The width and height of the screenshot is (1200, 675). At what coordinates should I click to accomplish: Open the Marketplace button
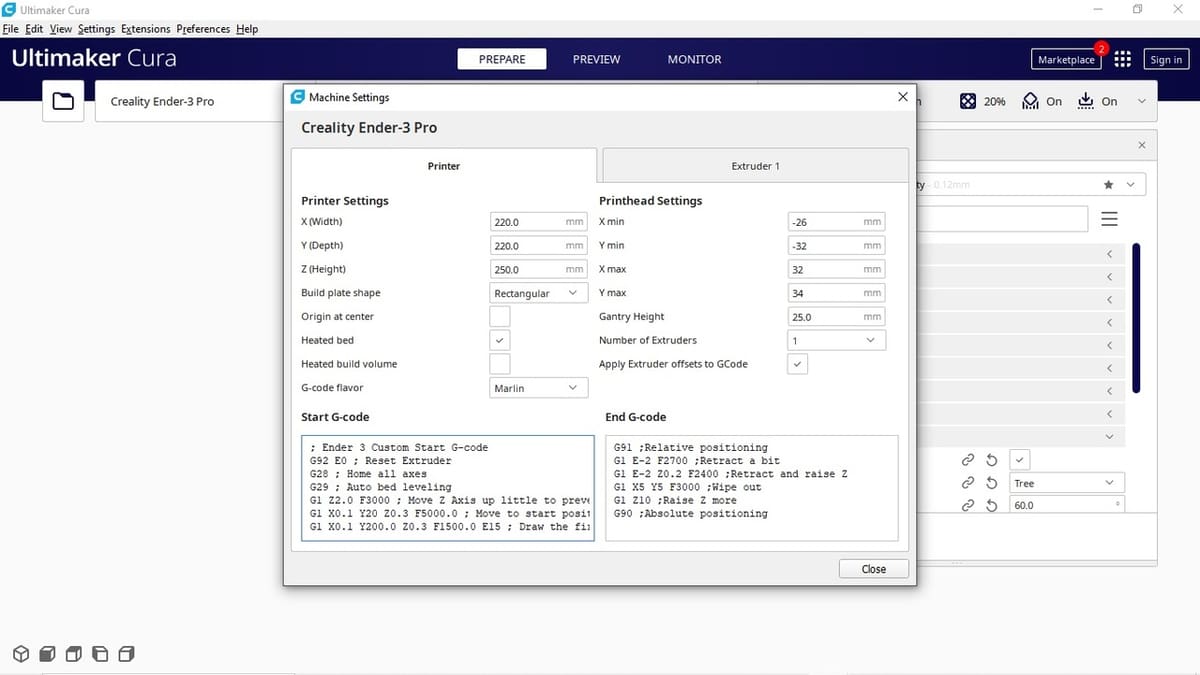pyautogui.click(x=1066, y=60)
